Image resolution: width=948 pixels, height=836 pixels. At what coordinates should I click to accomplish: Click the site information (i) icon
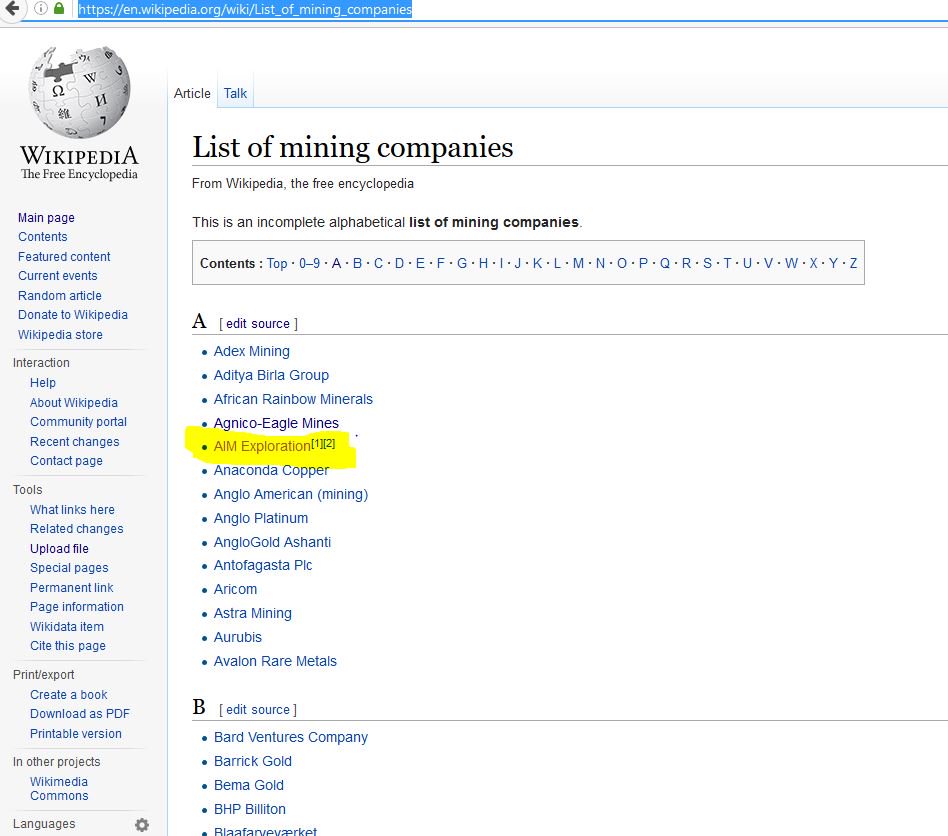pyautogui.click(x=41, y=8)
